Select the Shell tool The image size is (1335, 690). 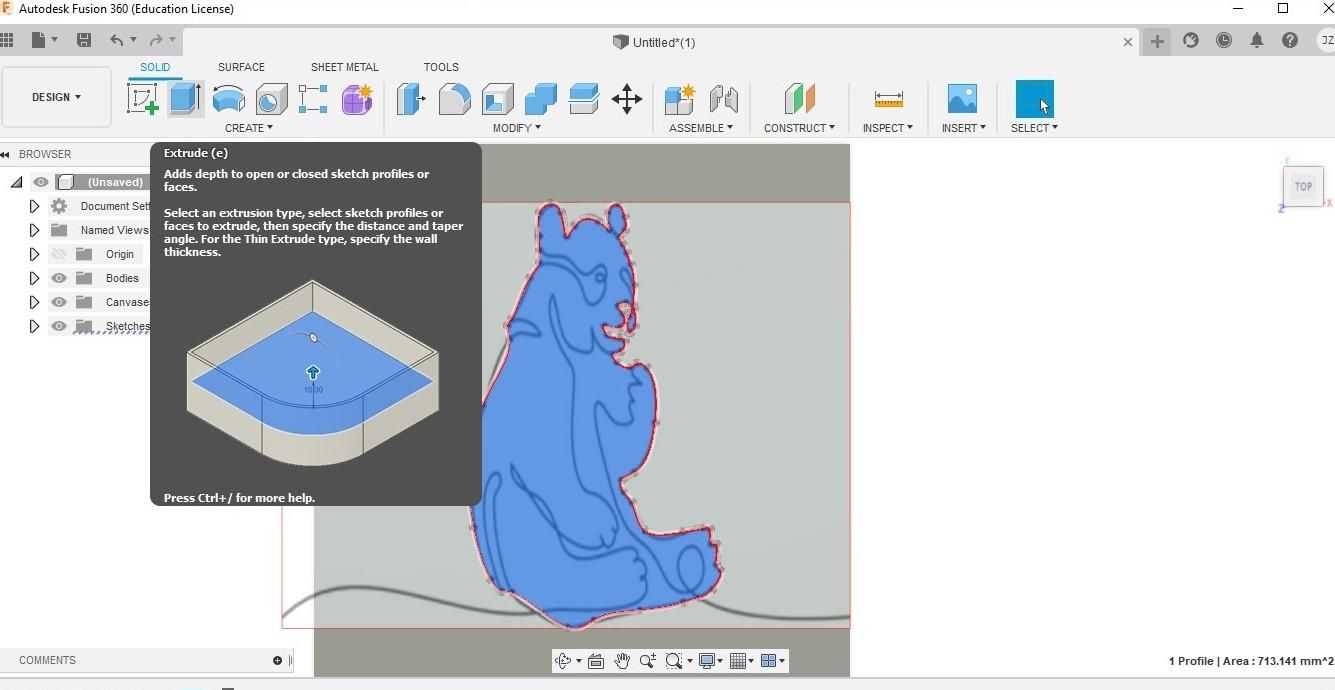tap(497, 99)
